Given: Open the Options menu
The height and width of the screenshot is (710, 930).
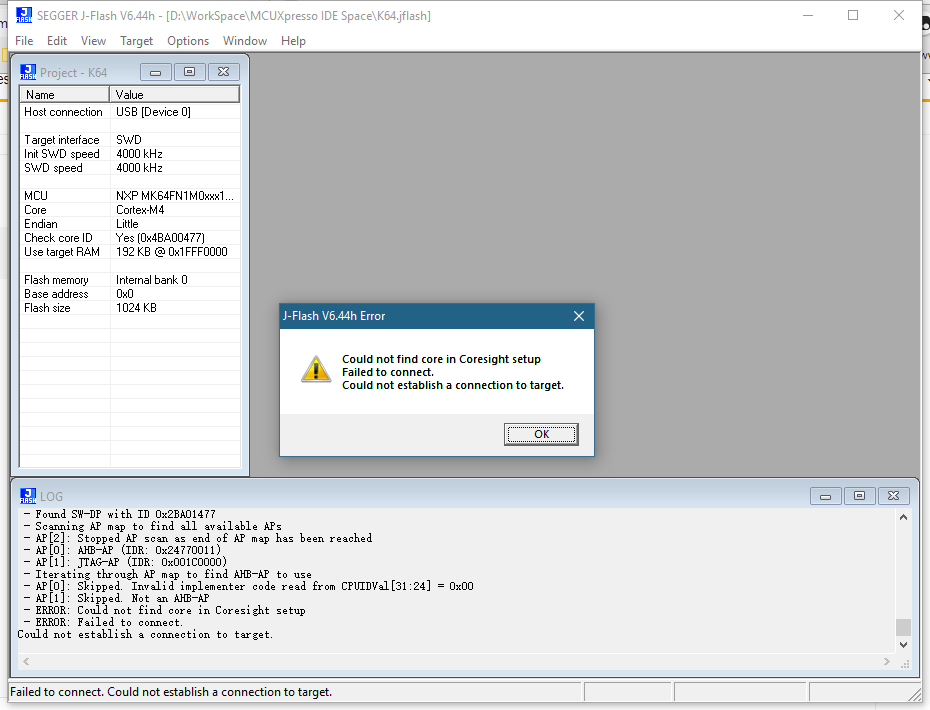Looking at the screenshot, I should [188, 41].
